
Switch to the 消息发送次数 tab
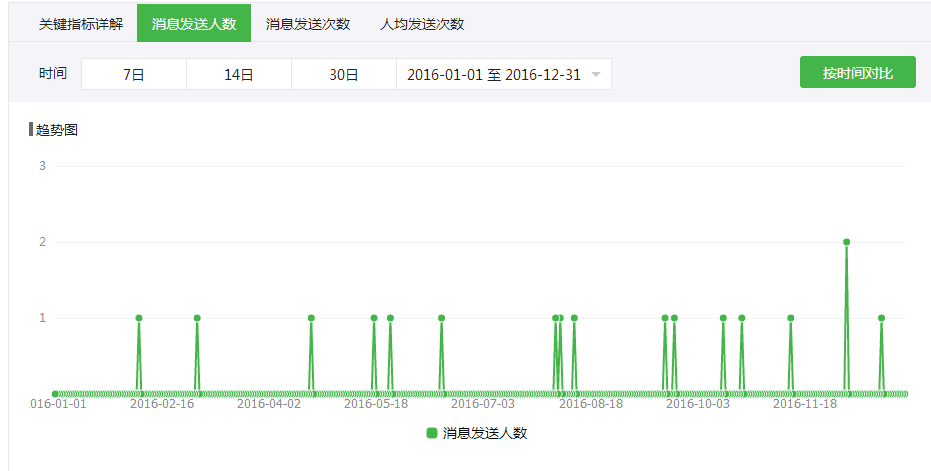click(308, 23)
